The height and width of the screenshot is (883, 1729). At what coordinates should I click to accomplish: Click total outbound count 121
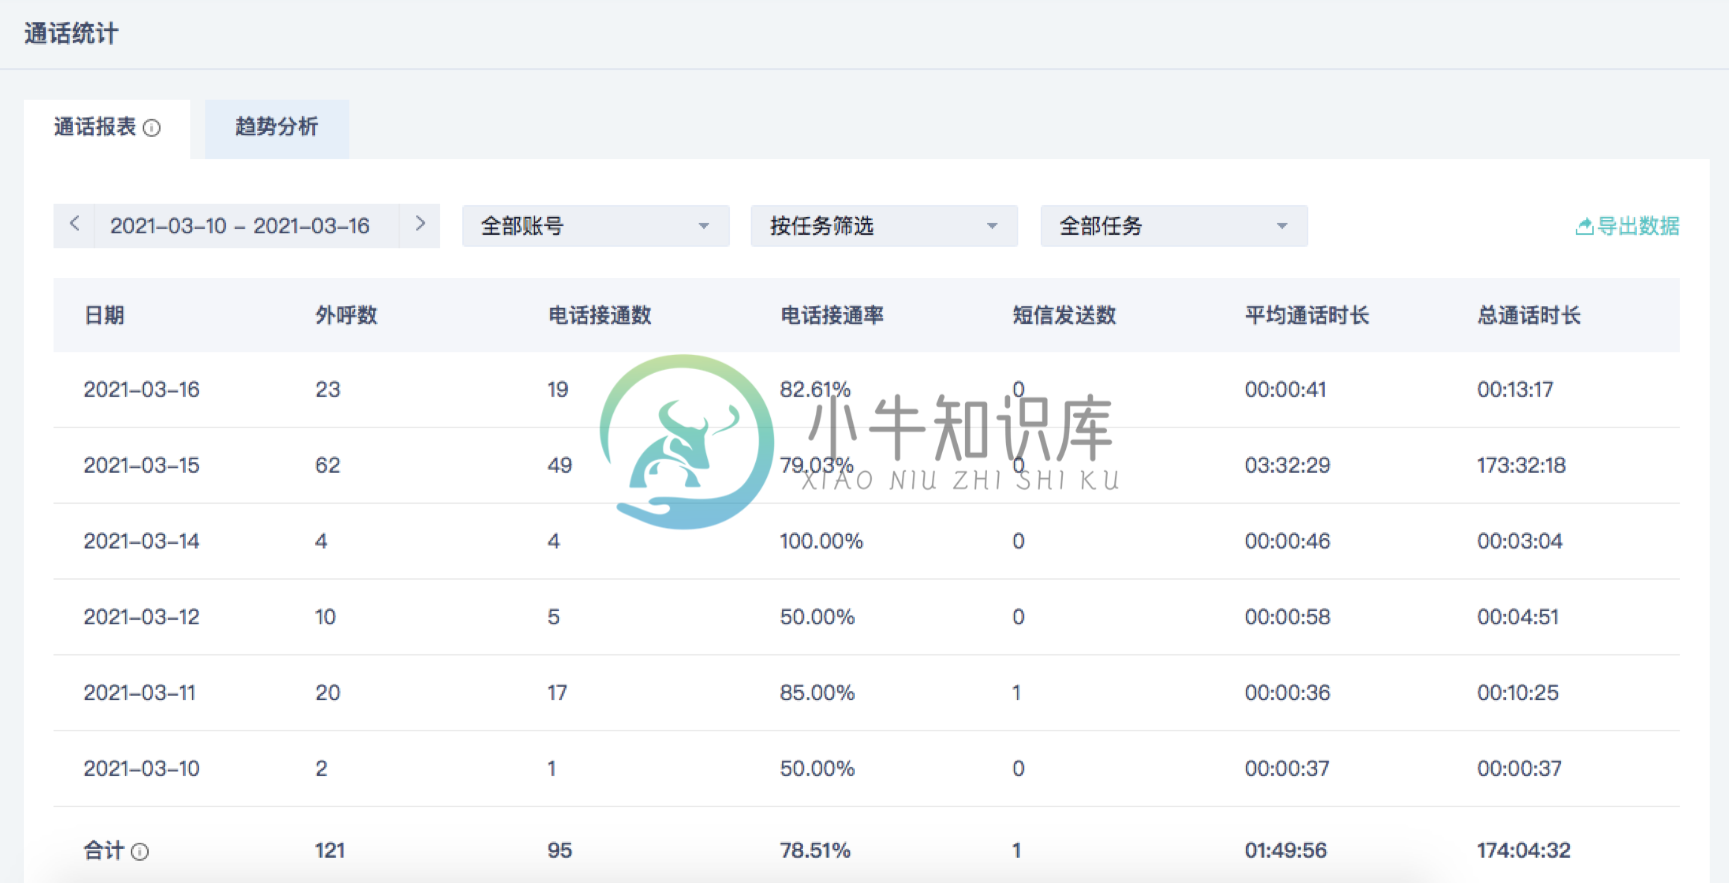pyautogui.click(x=330, y=851)
